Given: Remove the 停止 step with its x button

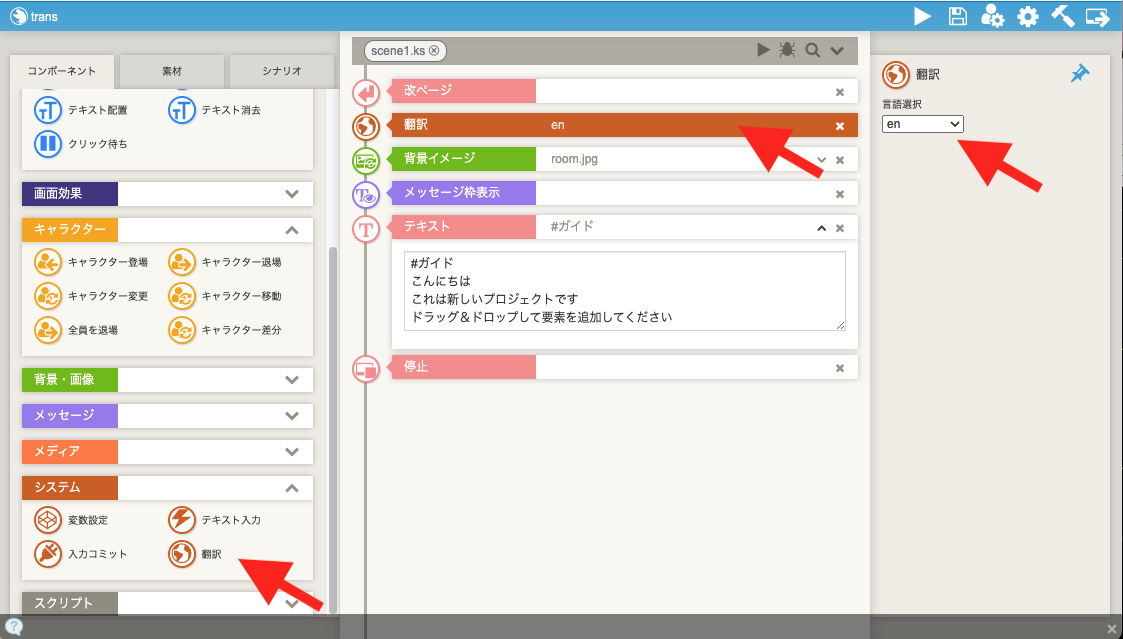Looking at the screenshot, I should pyautogui.click(x=840, y=368).
